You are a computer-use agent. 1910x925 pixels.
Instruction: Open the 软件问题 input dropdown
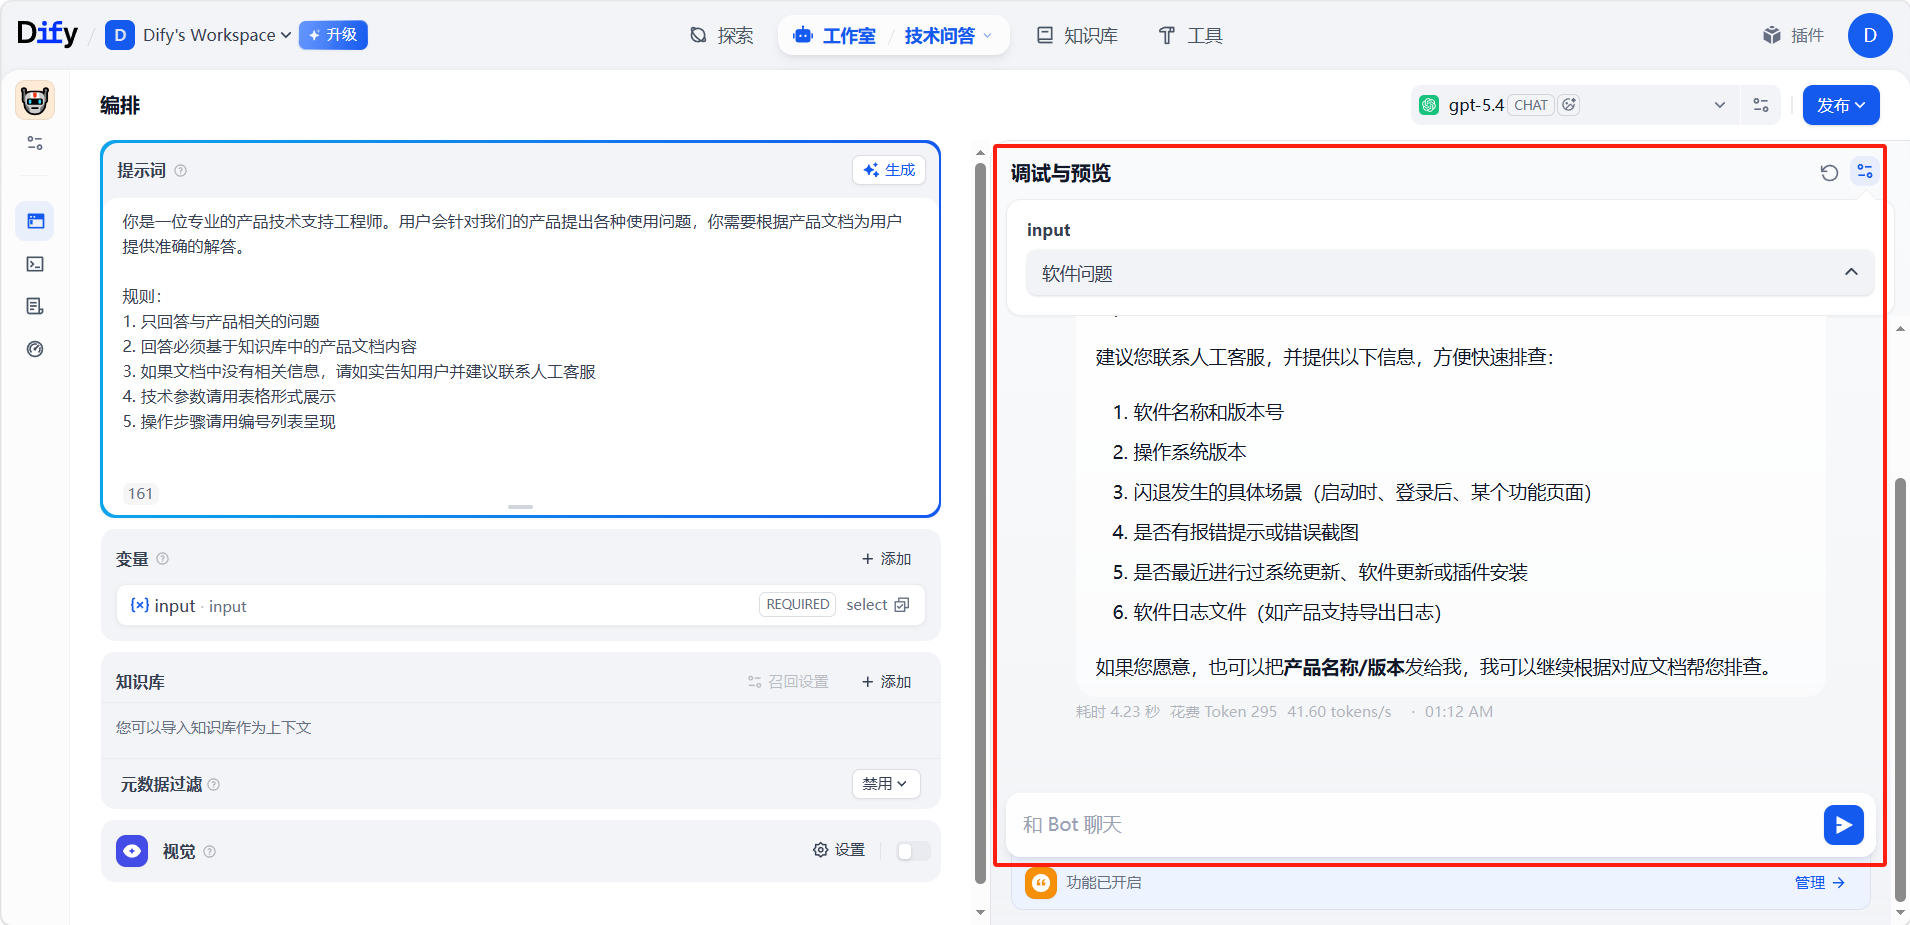pos(1449,273)
